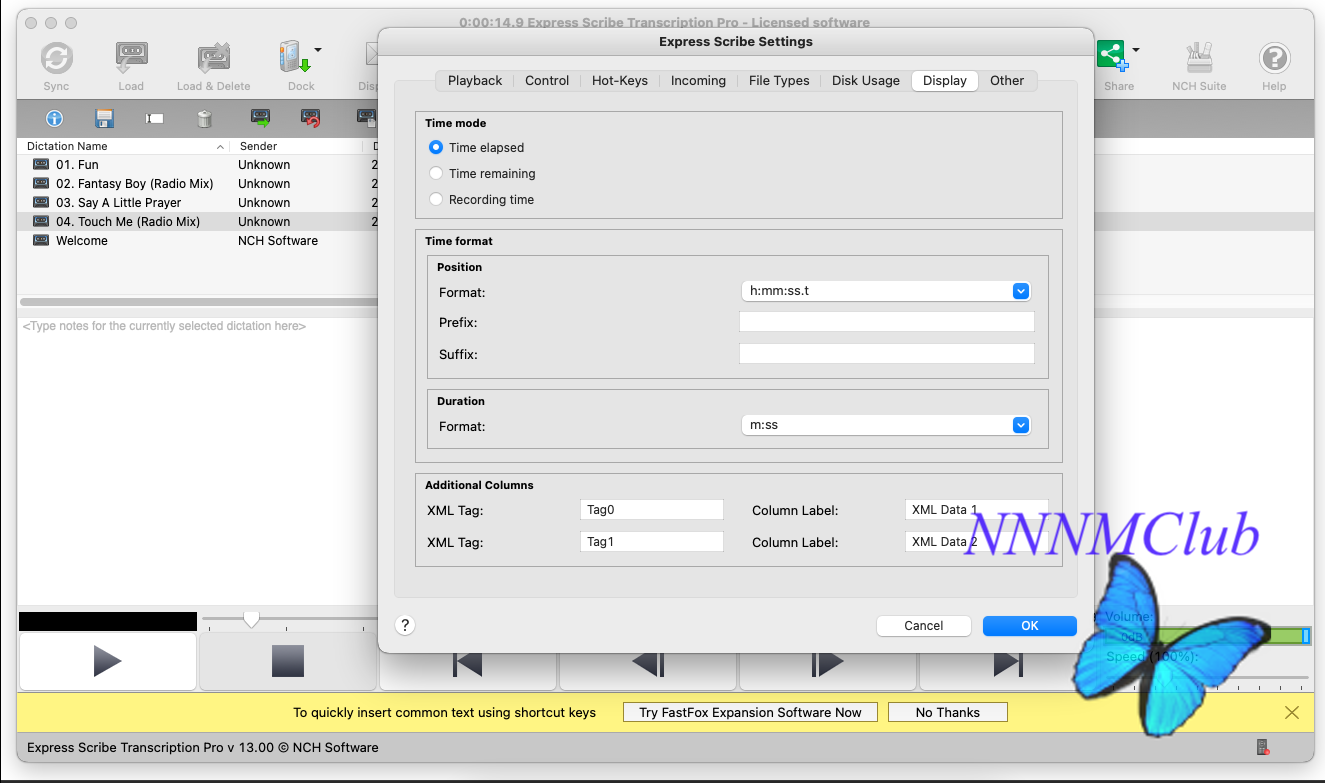Viewport: 1325px width, 783px height.
Task: Click the playback position slider thumb
Action: 252,620
